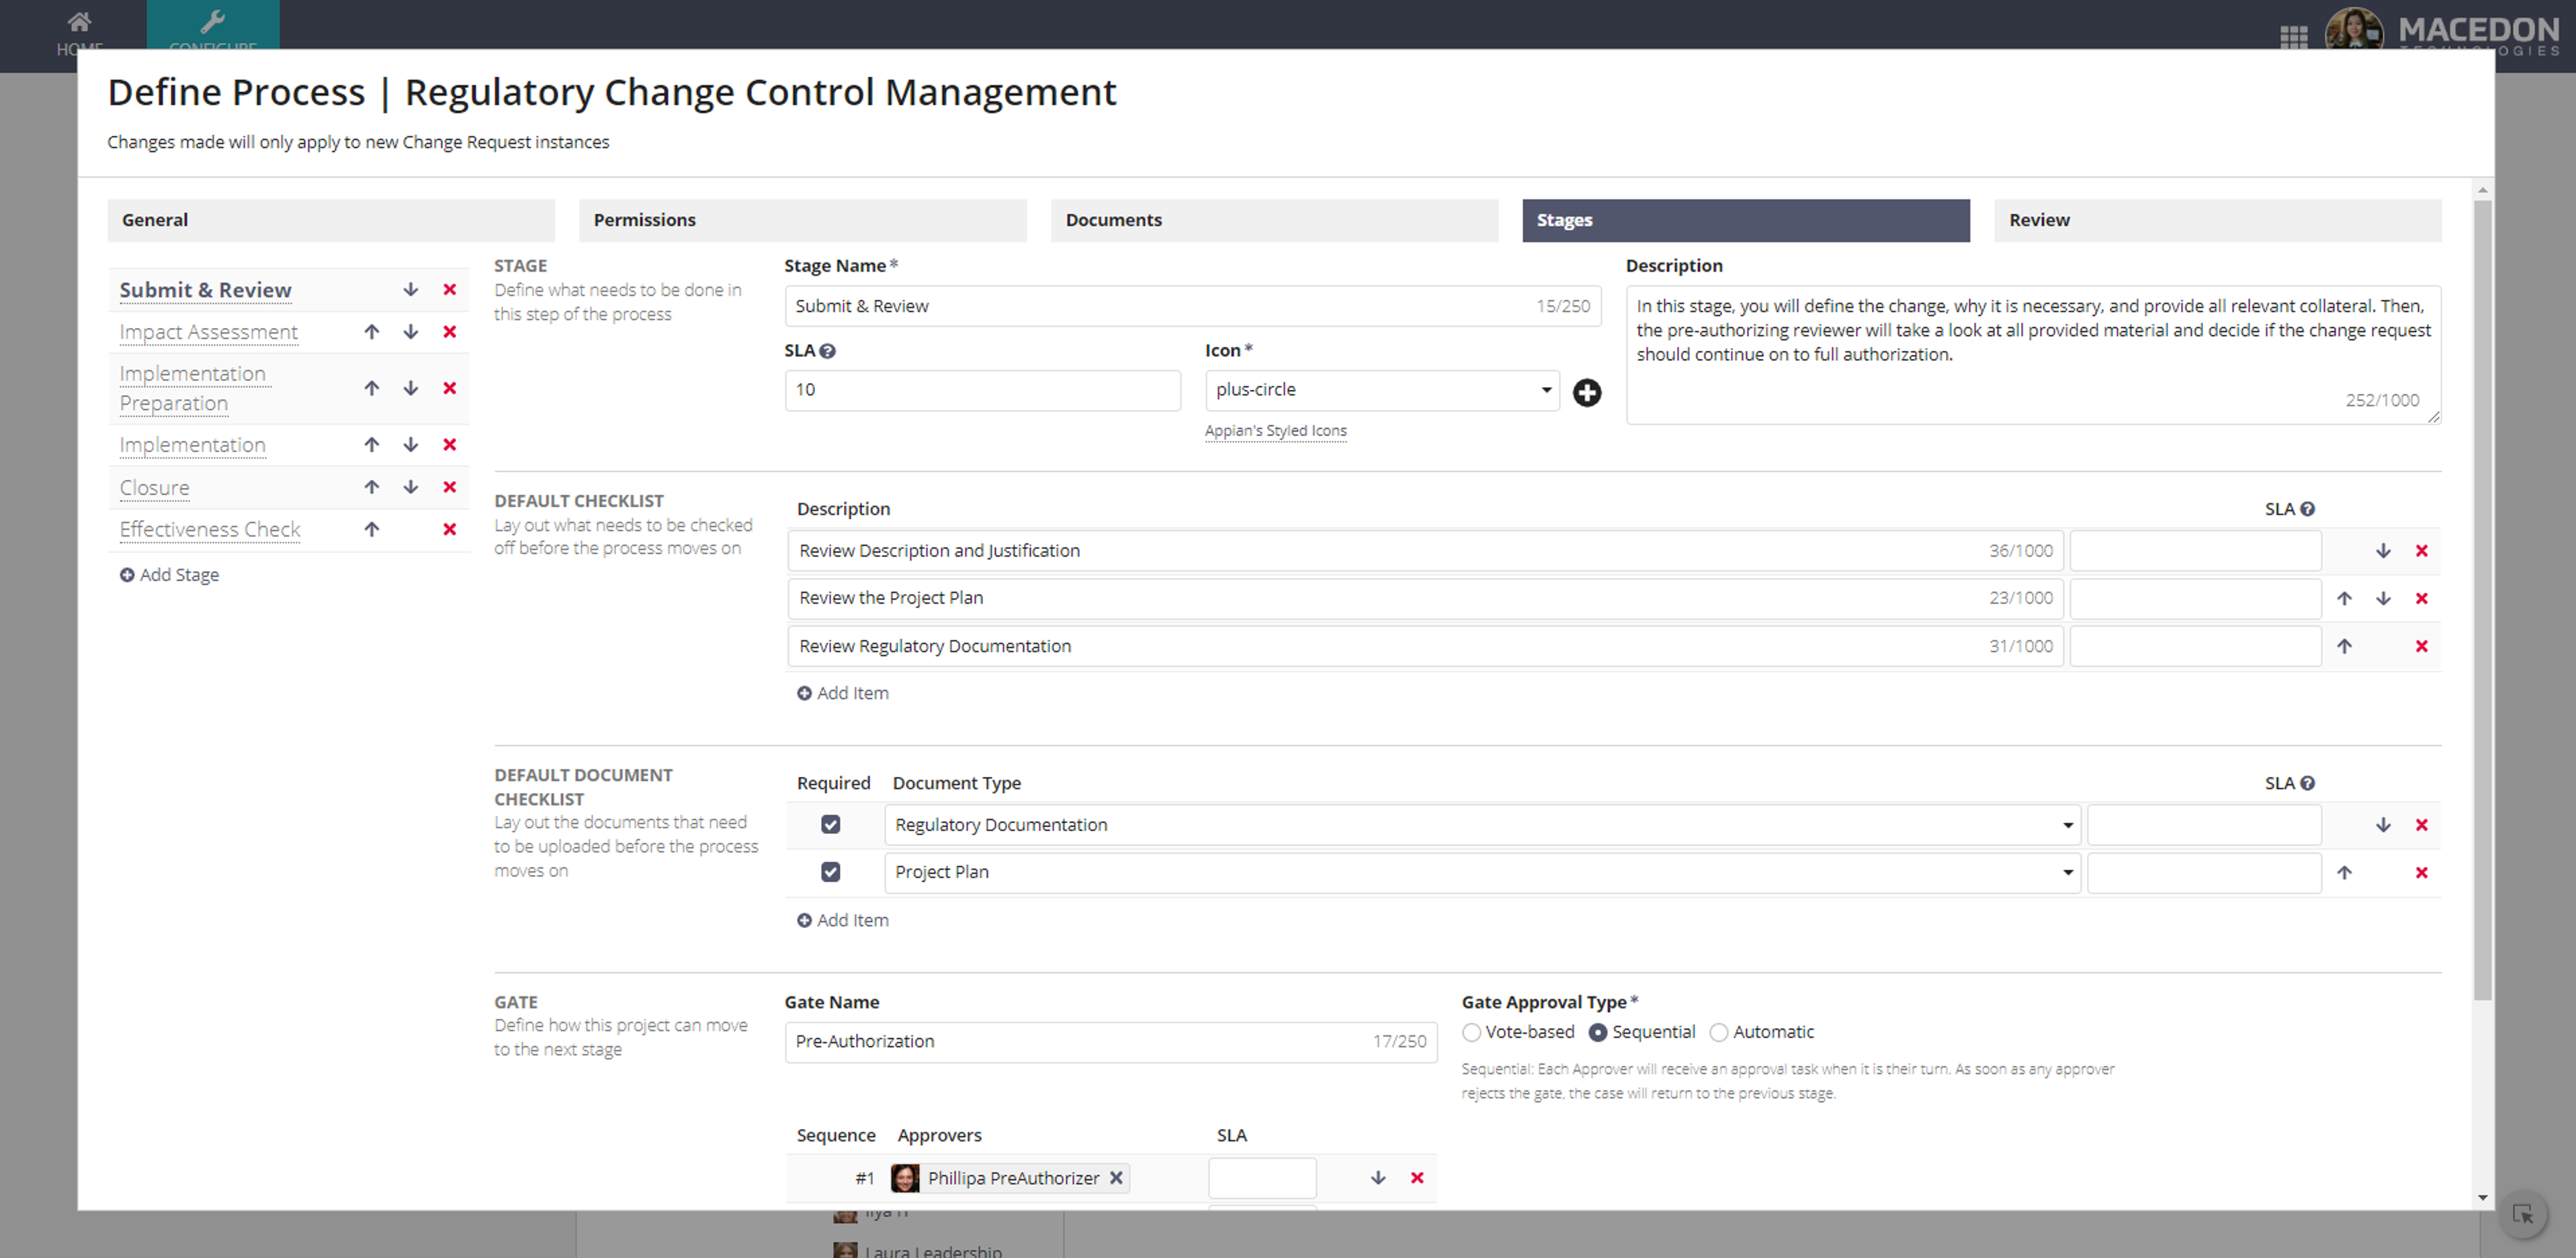Screen dimensions: 2576x1258
Task: Delete the Effectiveness Check stage
Action: (x=450, y=530)
